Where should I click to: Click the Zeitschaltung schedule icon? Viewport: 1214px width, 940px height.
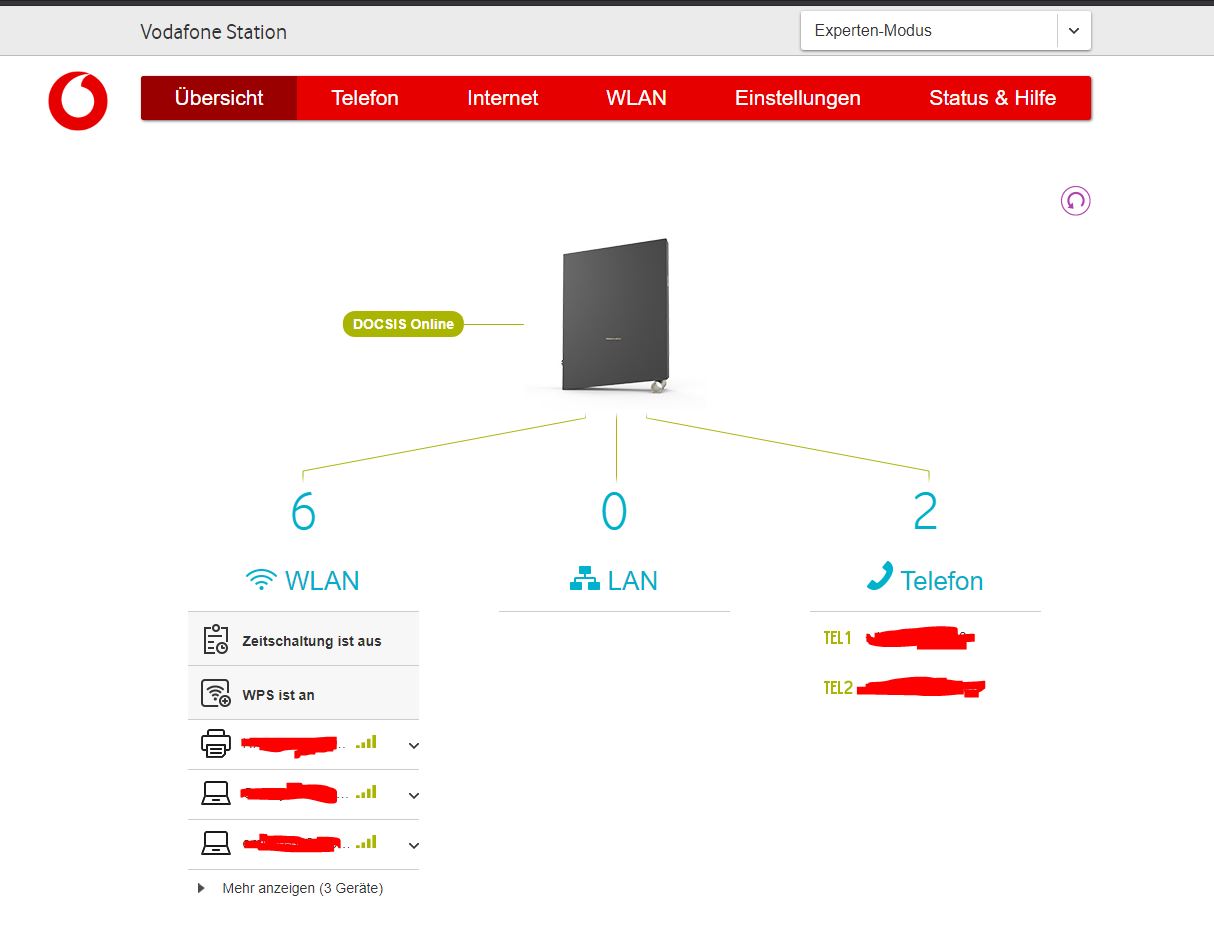tap(216, 639)
